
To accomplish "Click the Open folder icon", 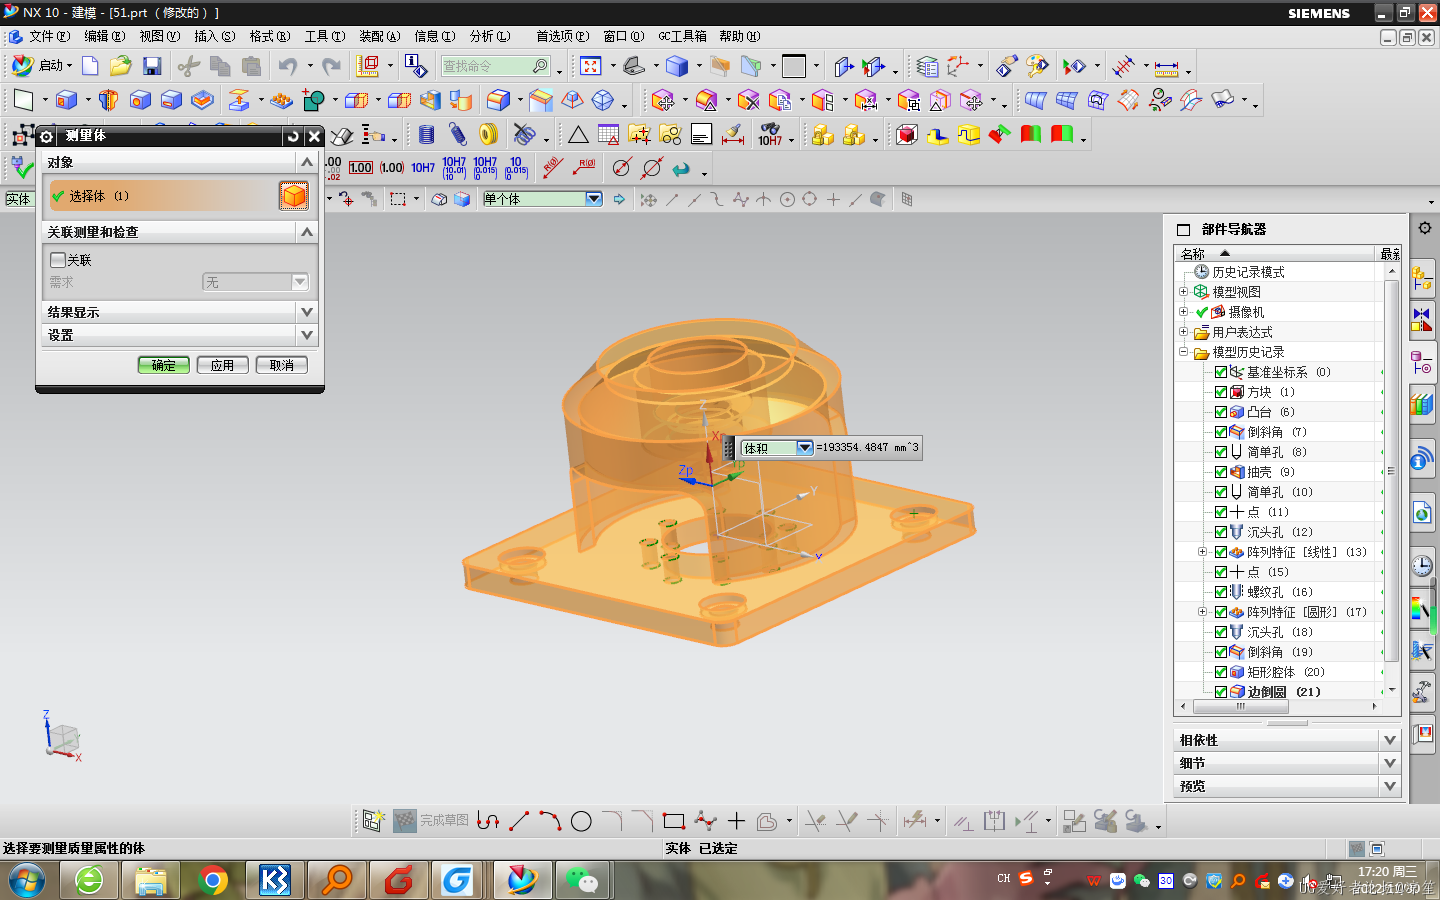I will click(120, 66).
